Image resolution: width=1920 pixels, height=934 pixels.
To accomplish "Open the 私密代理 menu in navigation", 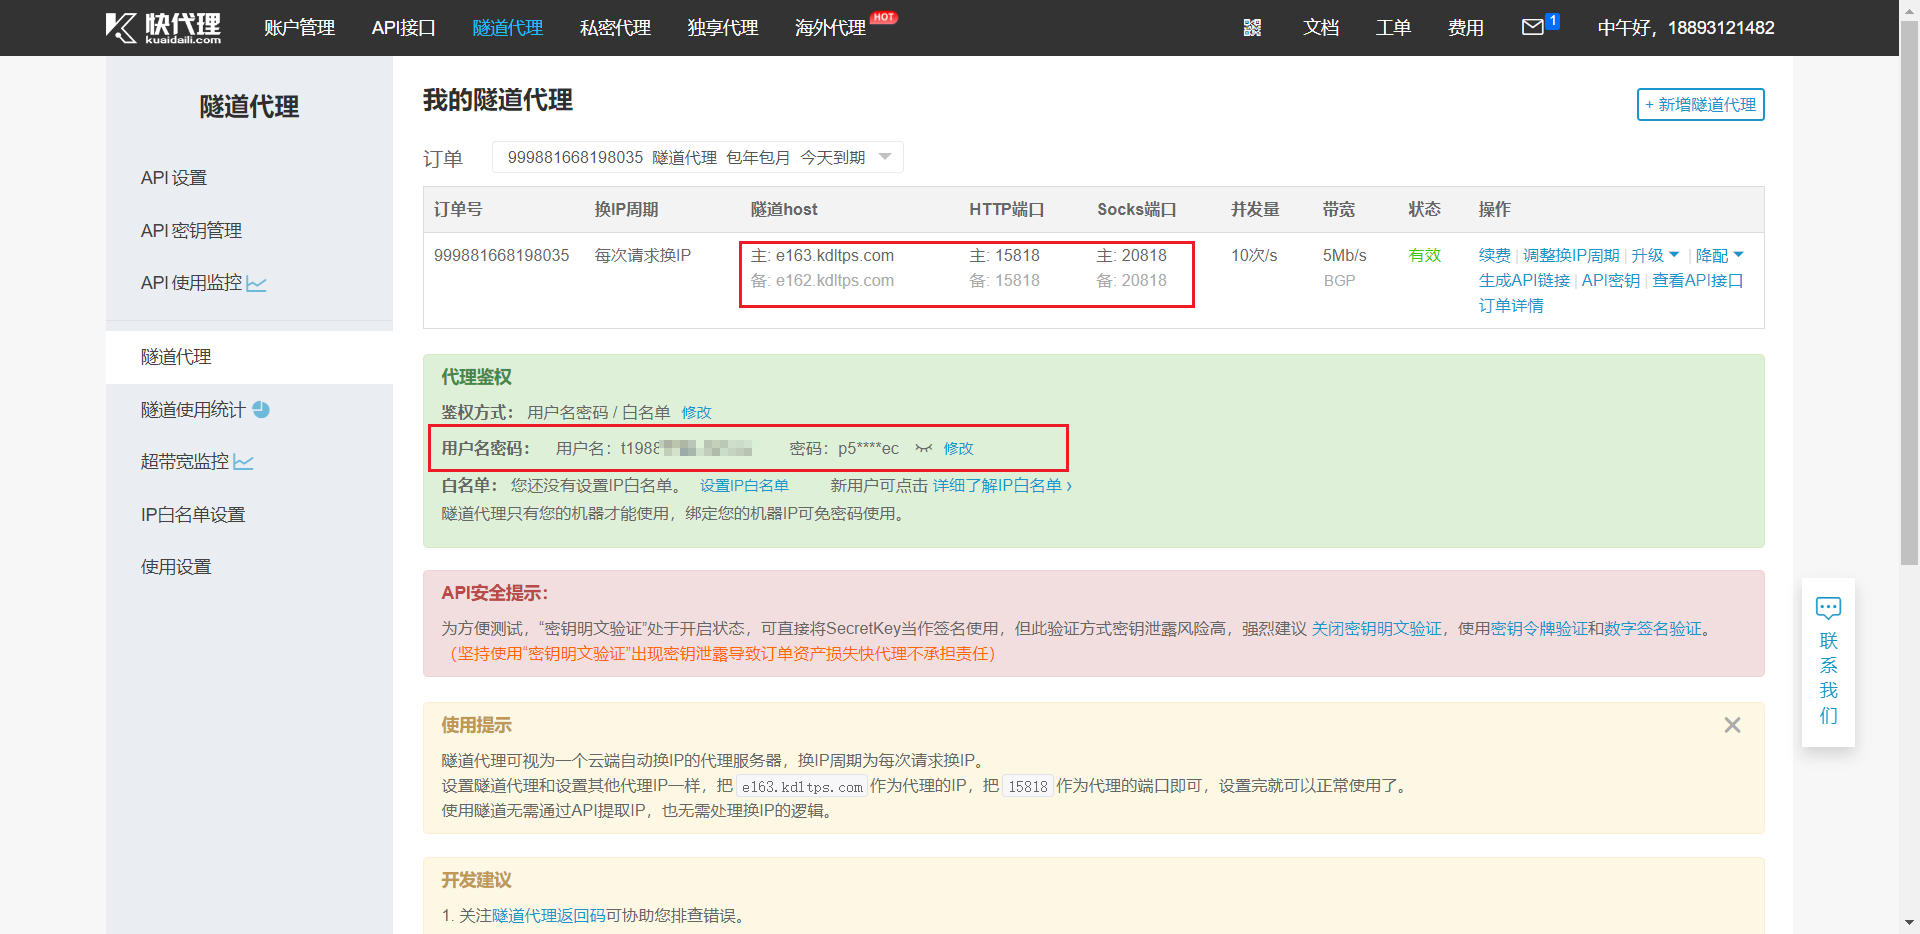I will [x=615, y=28].
